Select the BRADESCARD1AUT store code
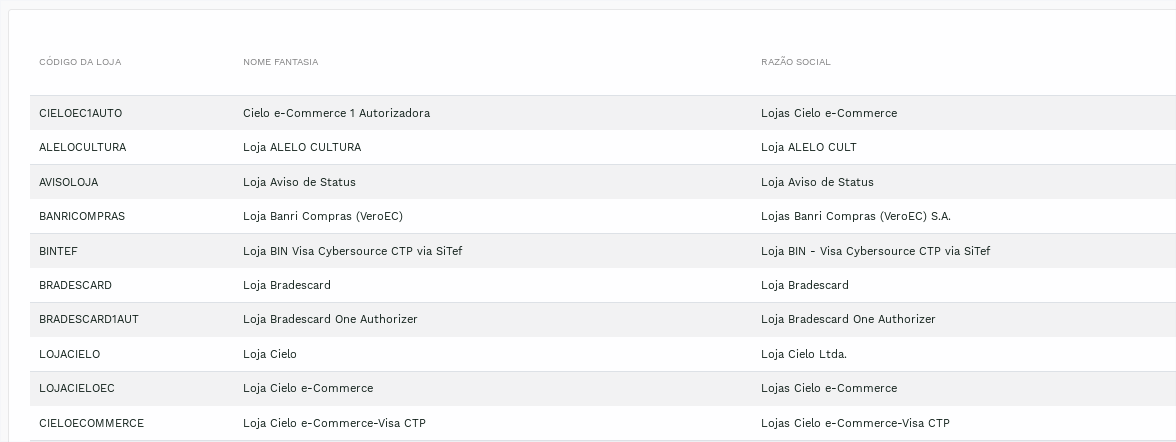Viewport: 1176px width, 442px height. coord(88,319)
